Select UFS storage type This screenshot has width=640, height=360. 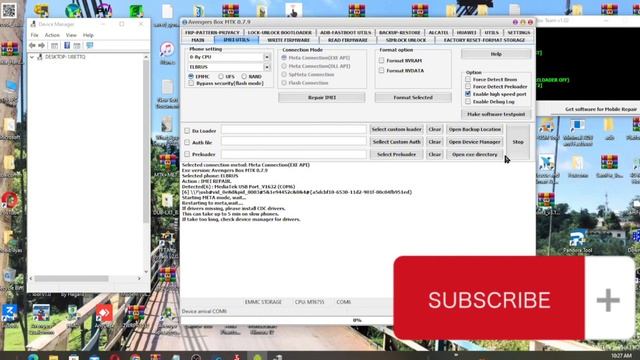click(x=221, y=76)
